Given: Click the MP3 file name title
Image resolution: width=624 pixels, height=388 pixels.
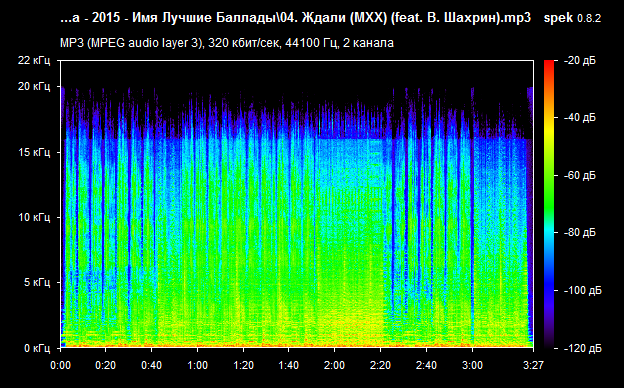Looking at the screenshot, I should (x=295, y=18).
